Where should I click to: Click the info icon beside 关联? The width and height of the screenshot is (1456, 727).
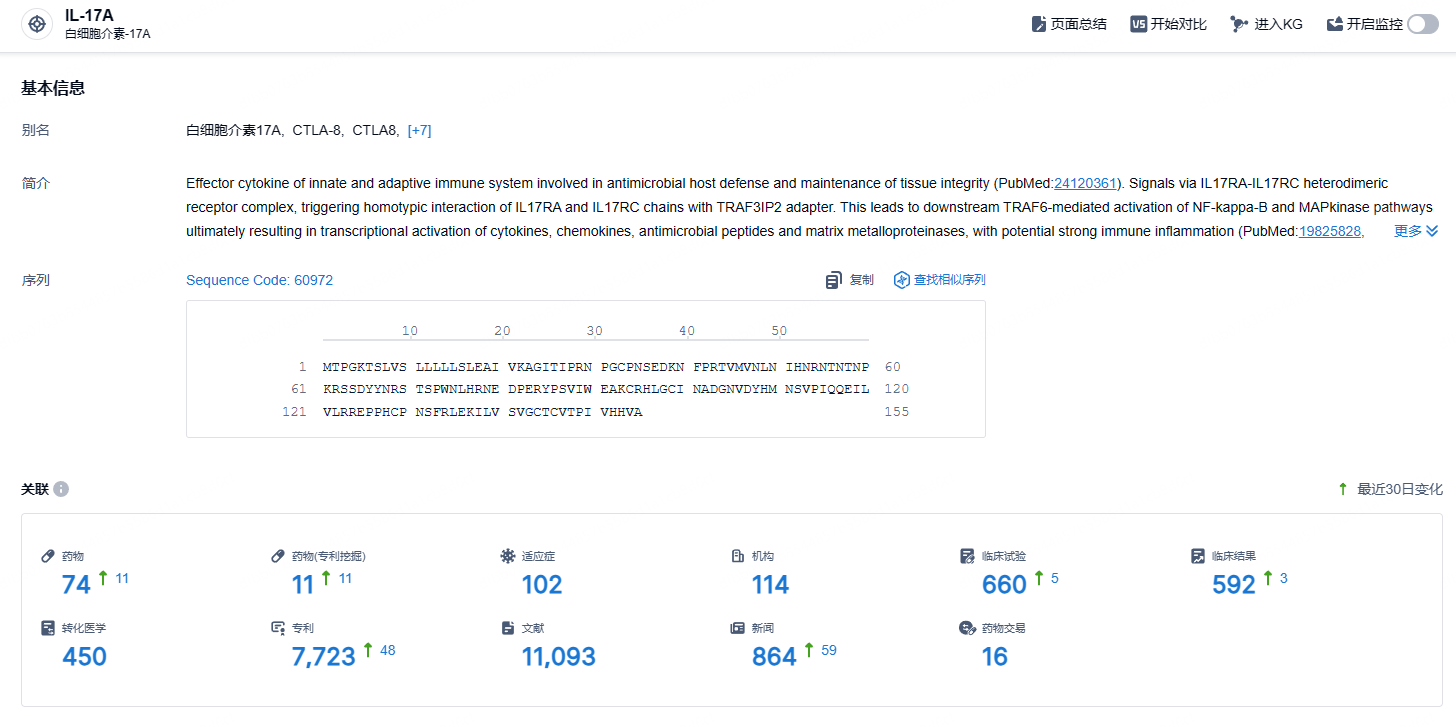tap(61, 489)
